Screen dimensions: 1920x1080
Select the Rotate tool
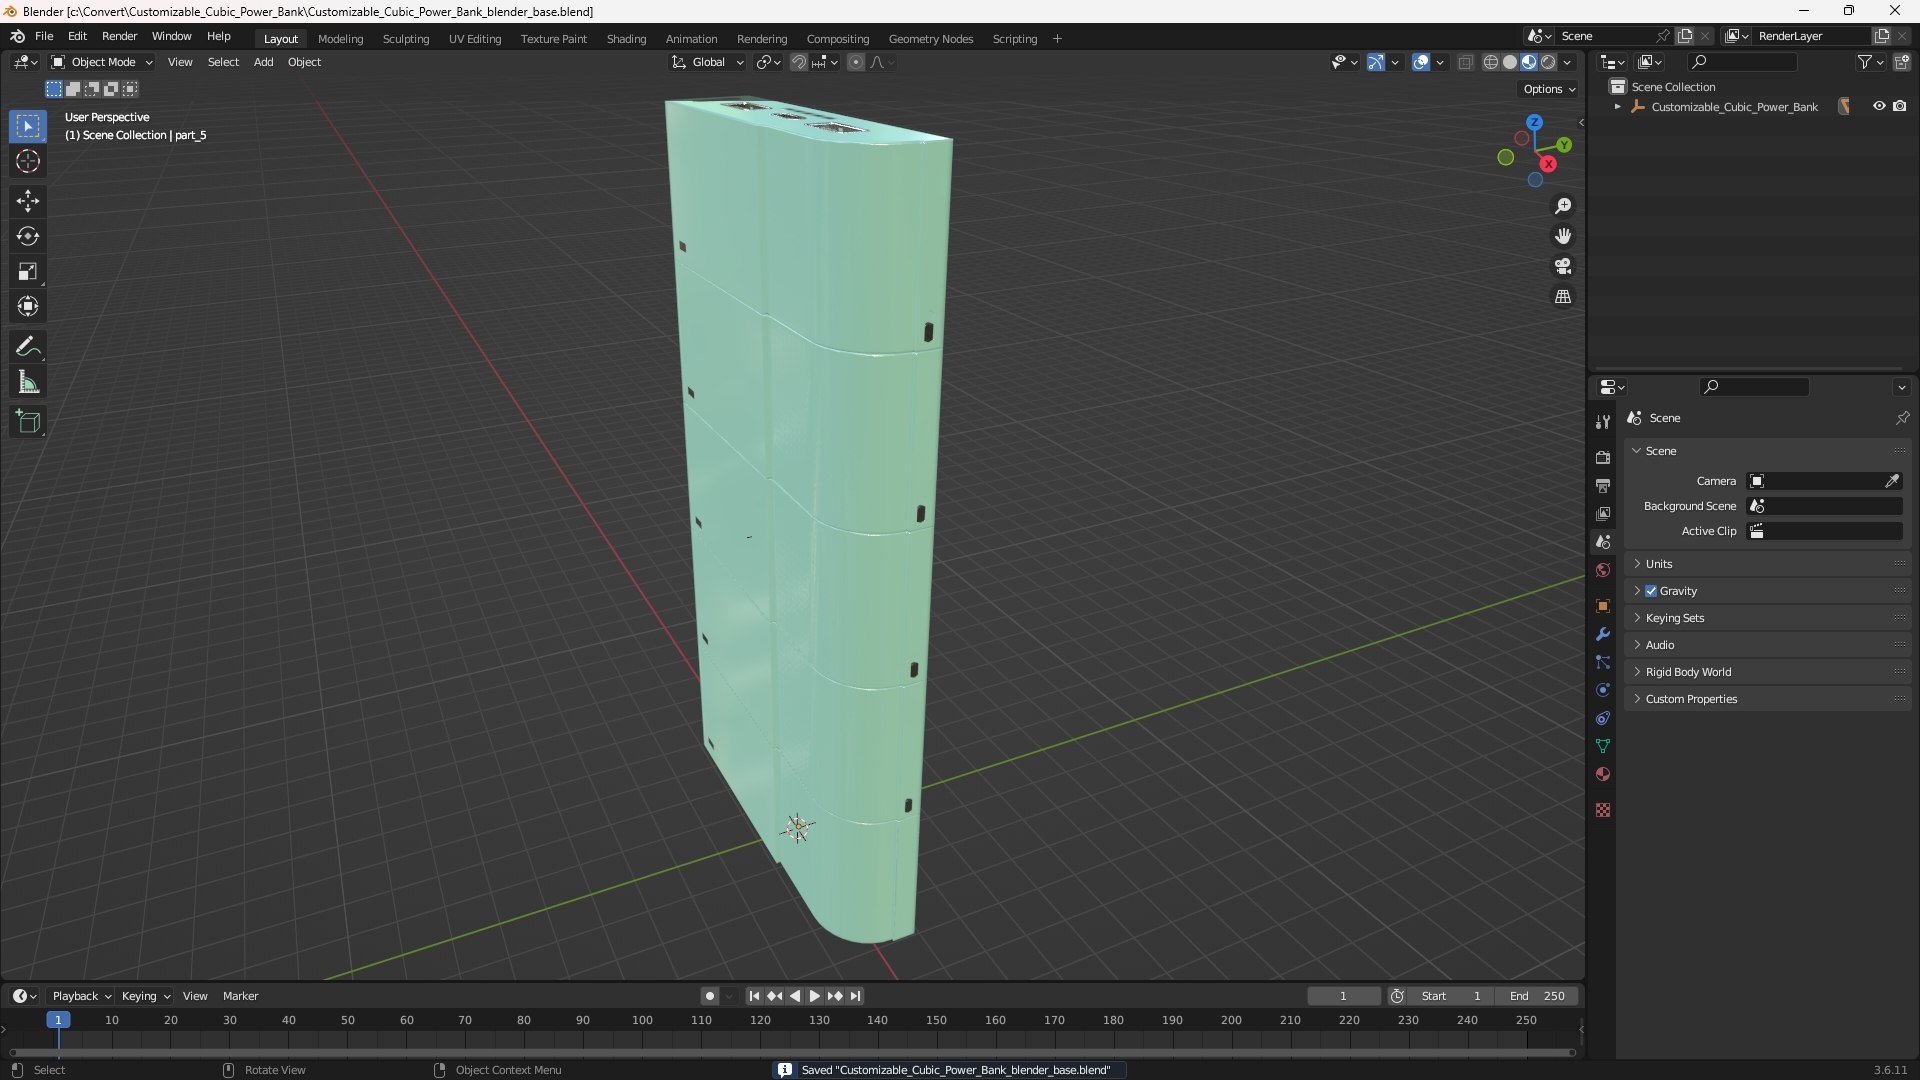(28, 236)
